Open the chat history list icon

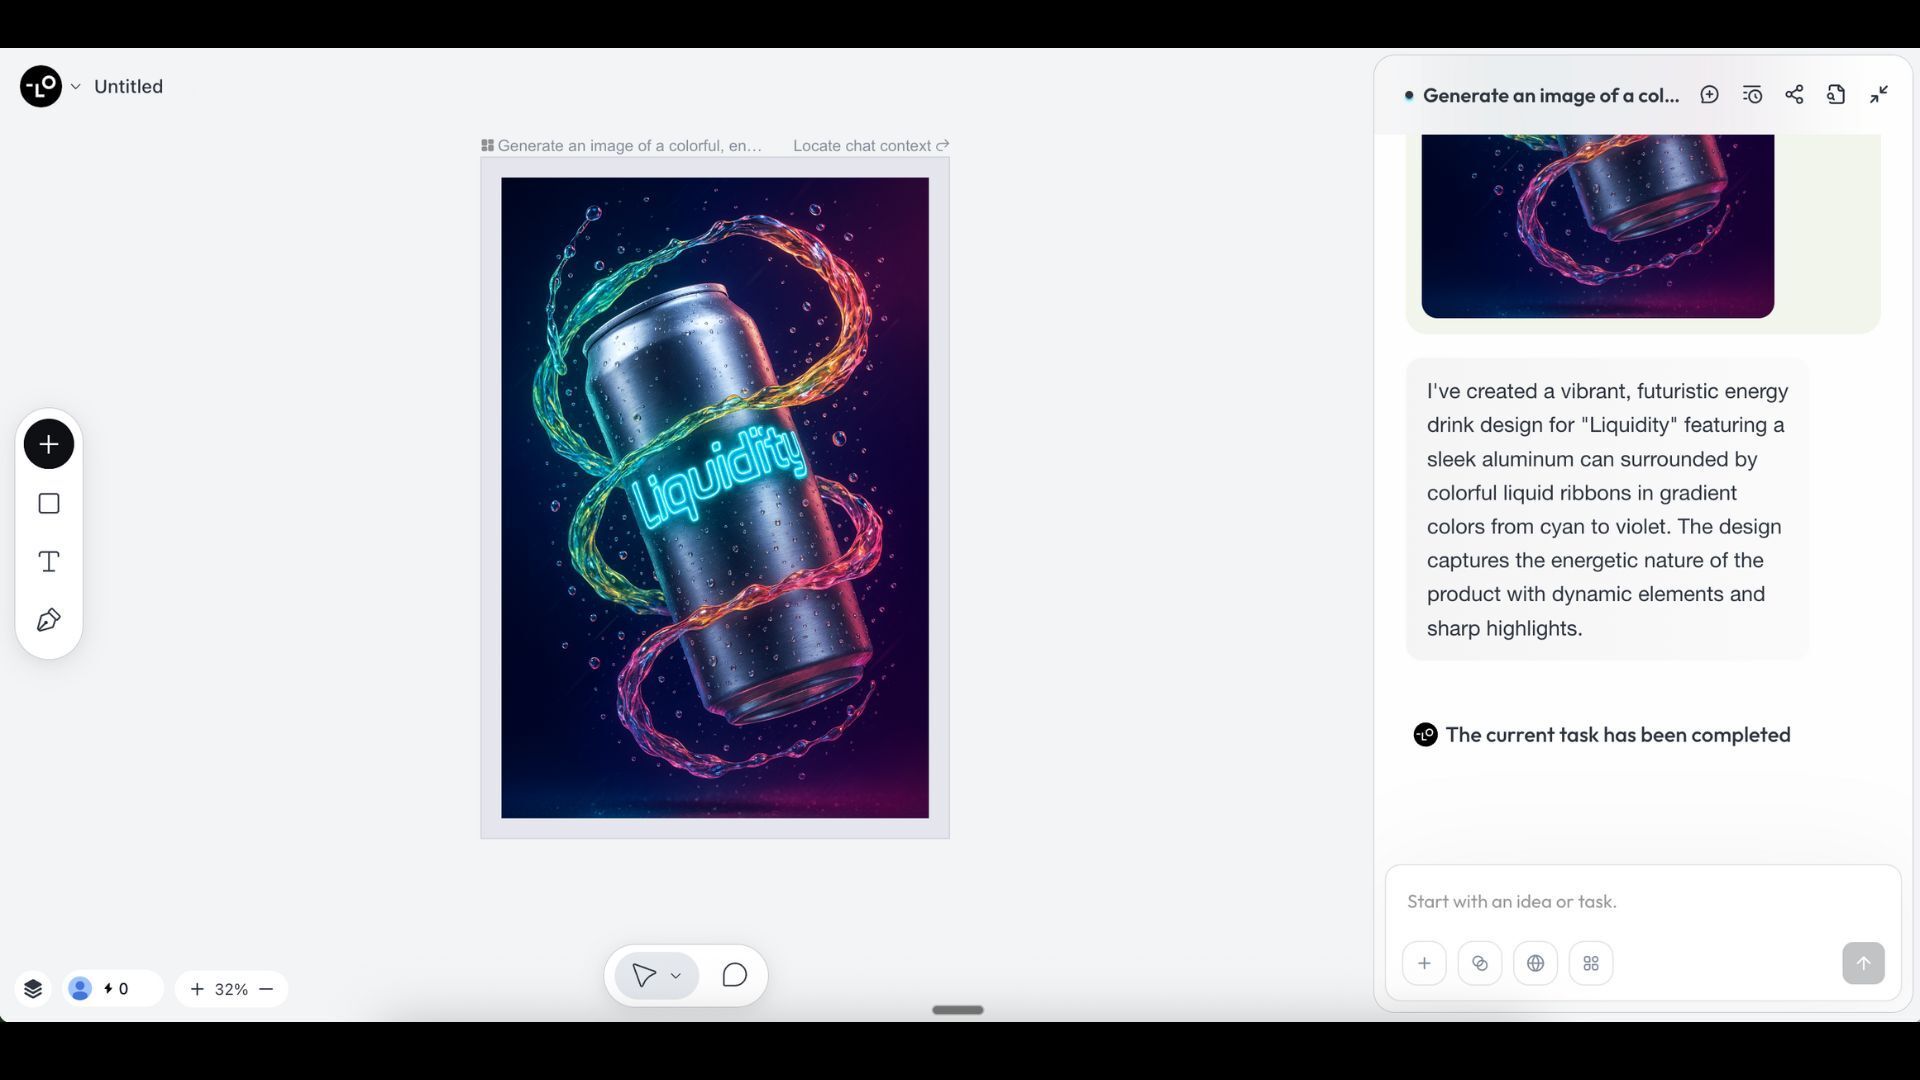coord(1752,95)
